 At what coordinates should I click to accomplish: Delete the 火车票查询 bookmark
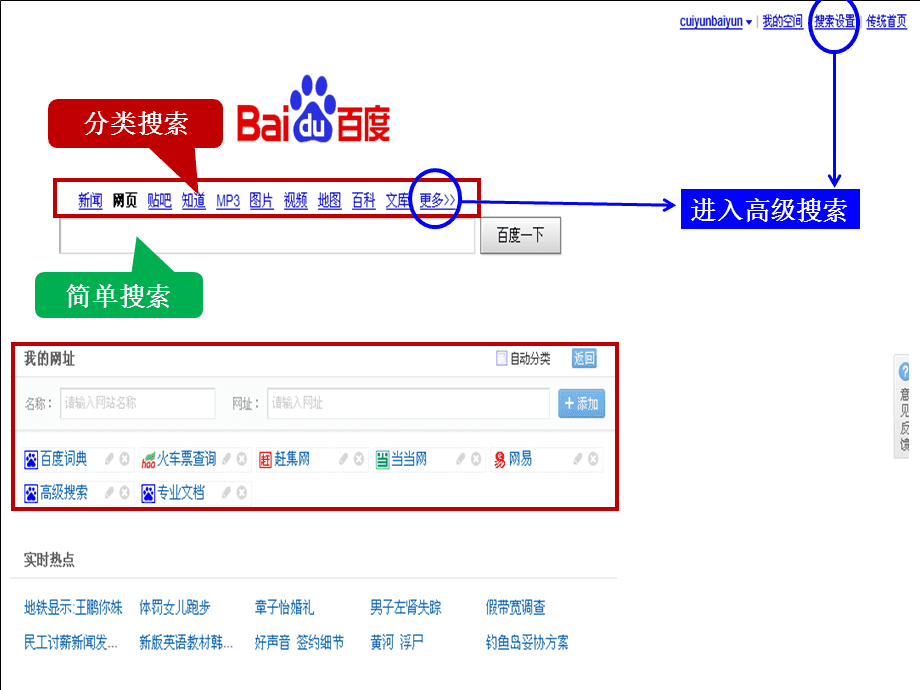(242, 459)
